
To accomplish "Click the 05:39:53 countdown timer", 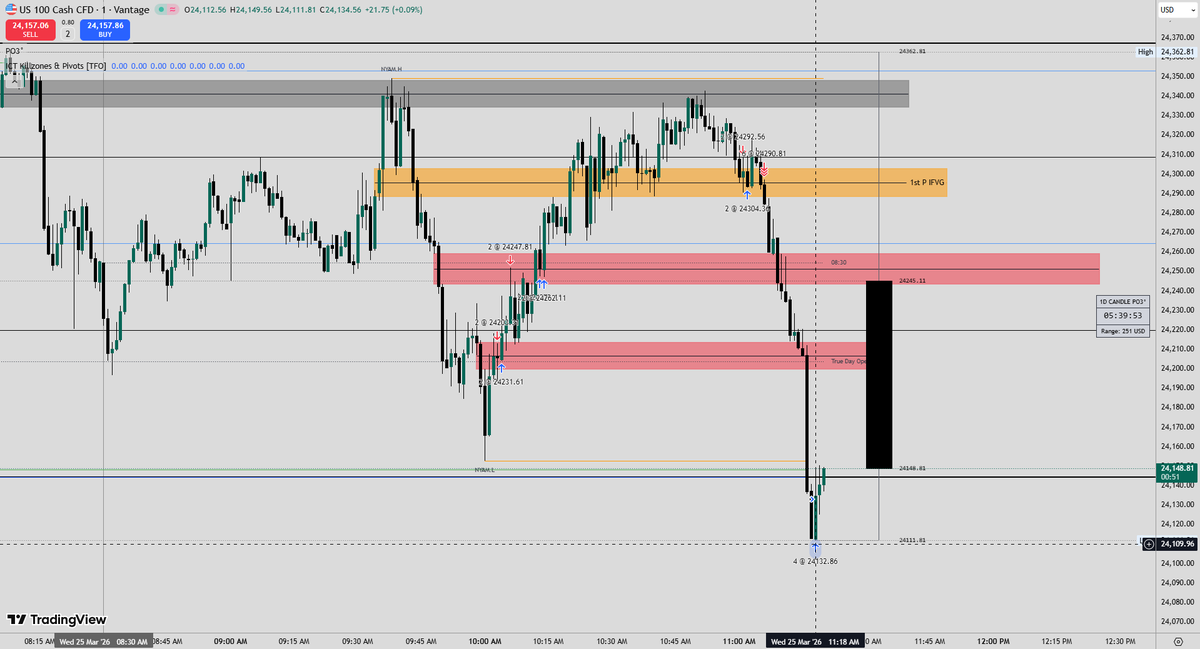I will tap(1123, 315).
